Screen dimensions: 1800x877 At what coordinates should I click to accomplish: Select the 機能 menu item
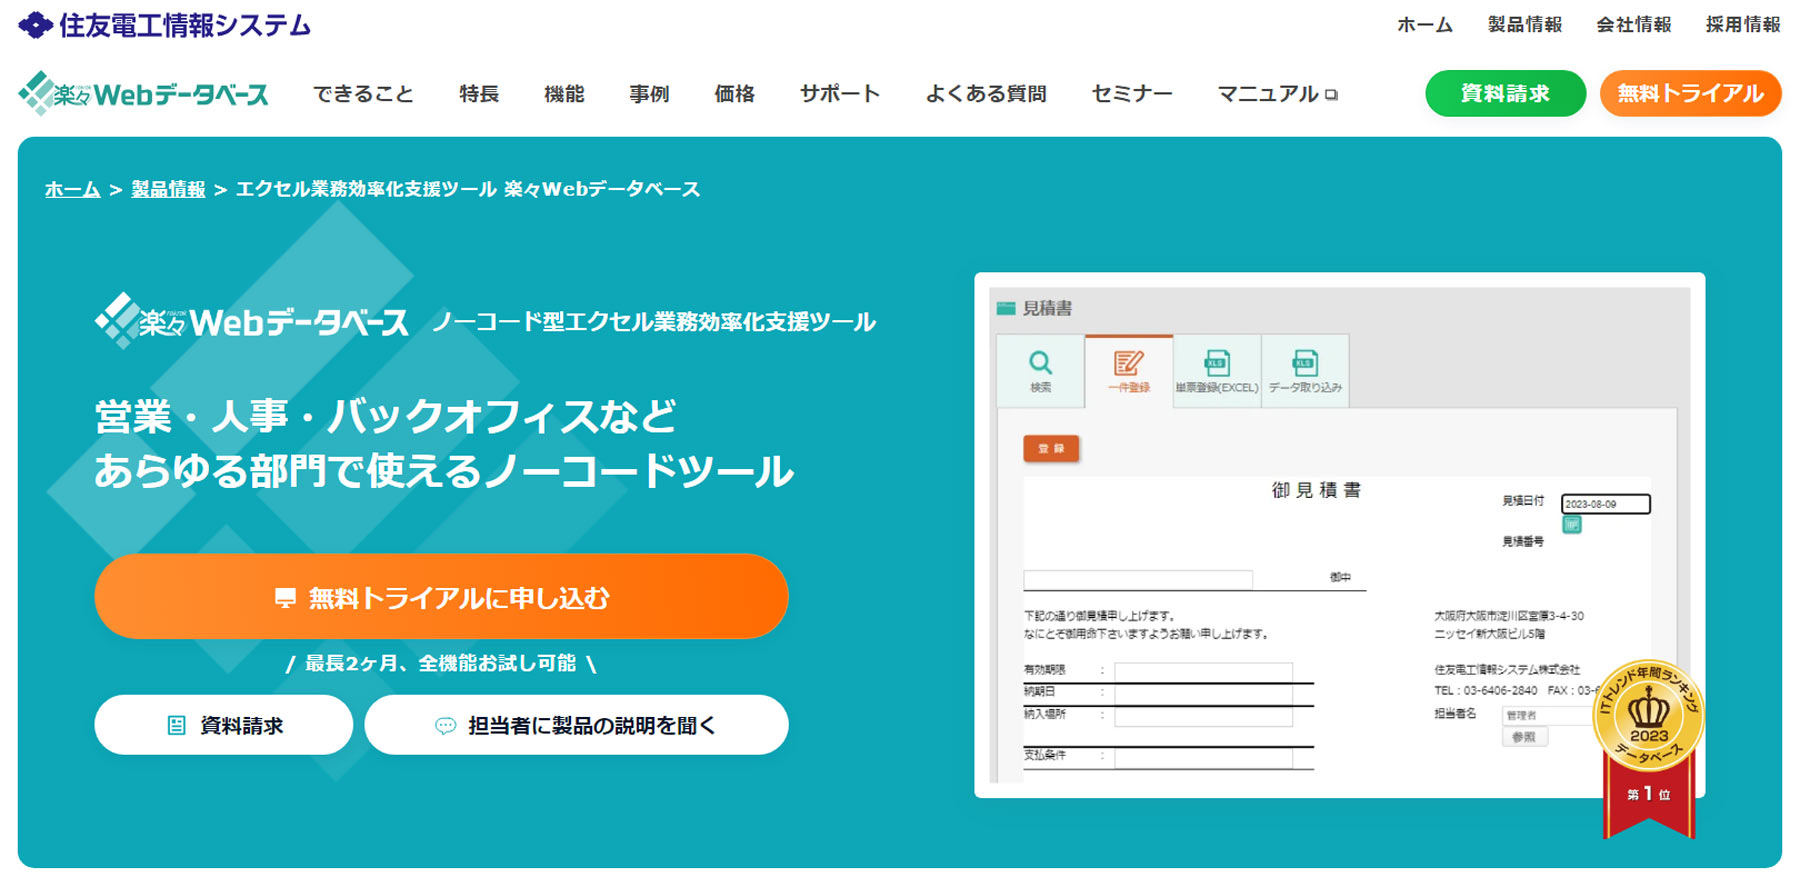(x=564, y=94)
